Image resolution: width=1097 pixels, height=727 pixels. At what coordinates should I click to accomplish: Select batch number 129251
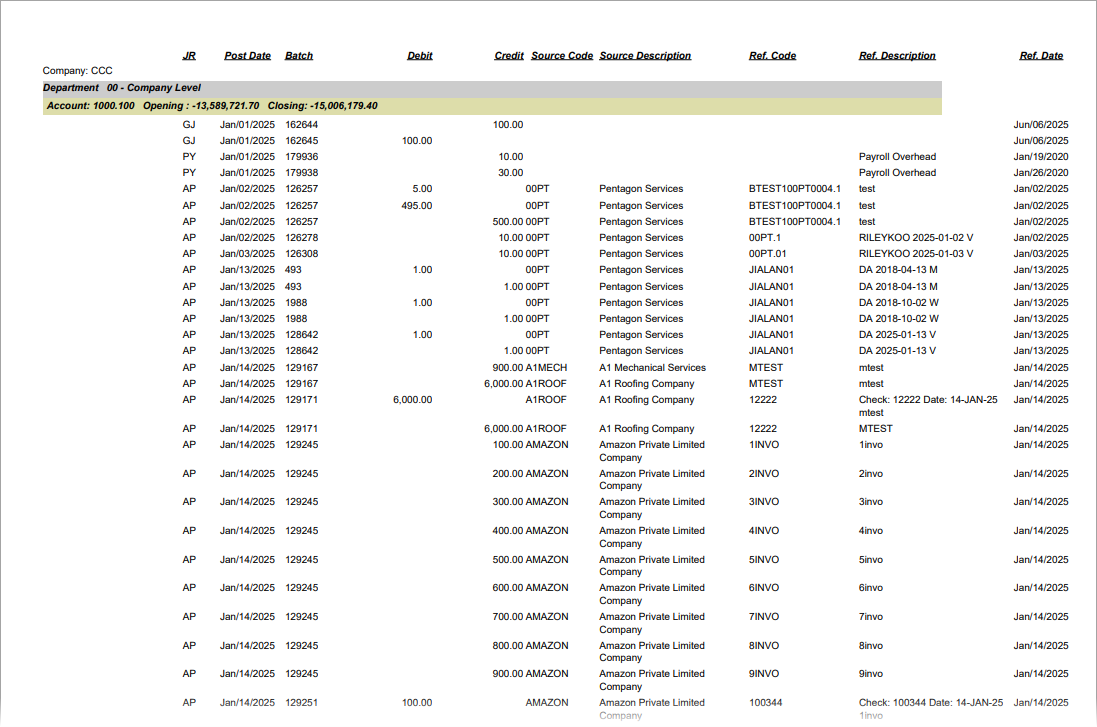302,703
